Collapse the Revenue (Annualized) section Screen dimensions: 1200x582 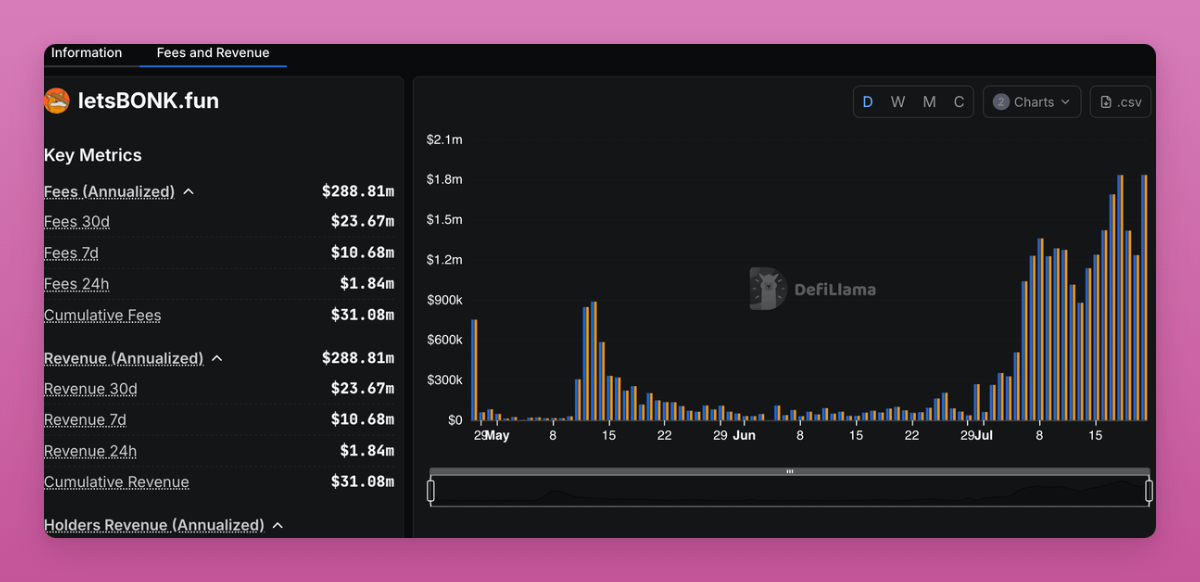tap(217, 358)
